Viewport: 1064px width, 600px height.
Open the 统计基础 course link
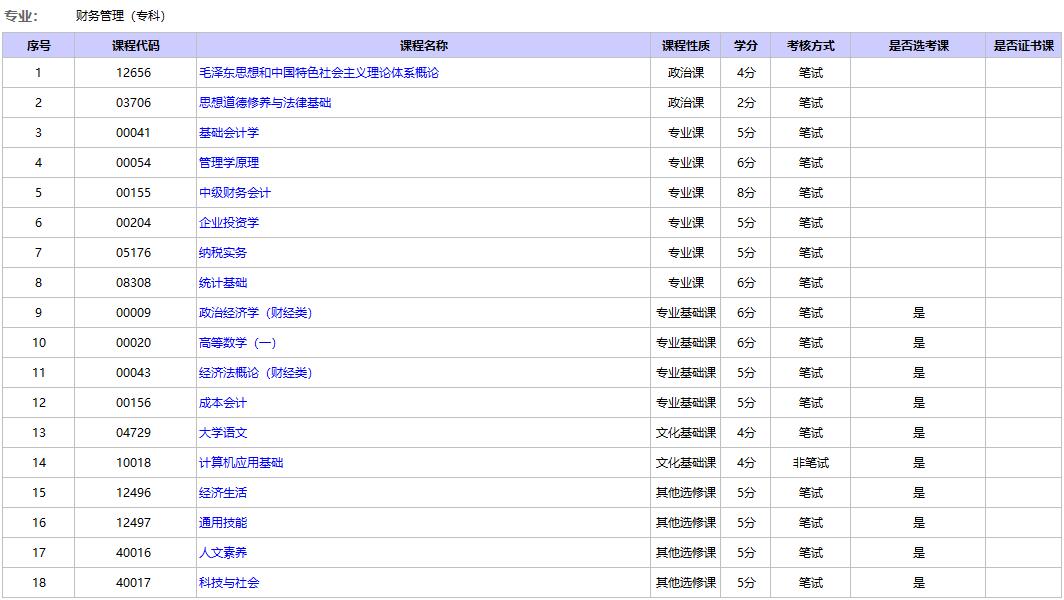[x=223, y=282]
